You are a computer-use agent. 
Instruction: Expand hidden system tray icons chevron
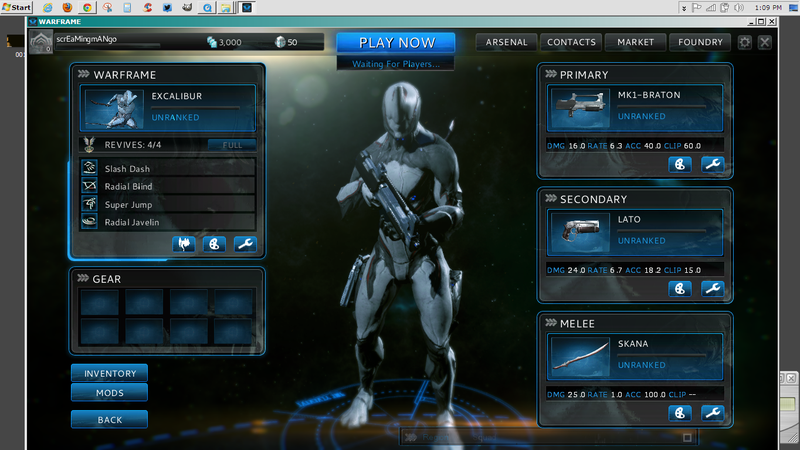684,8
